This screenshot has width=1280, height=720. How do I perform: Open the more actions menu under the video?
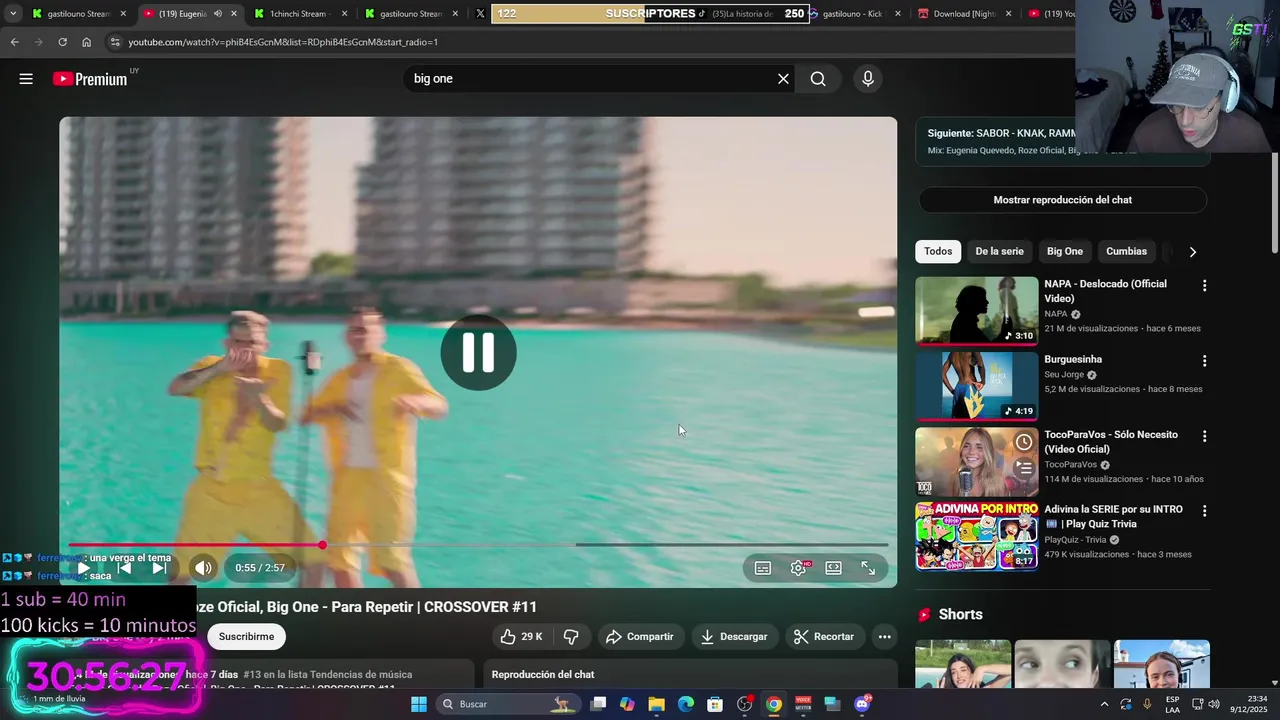click(x=884, y=636)
